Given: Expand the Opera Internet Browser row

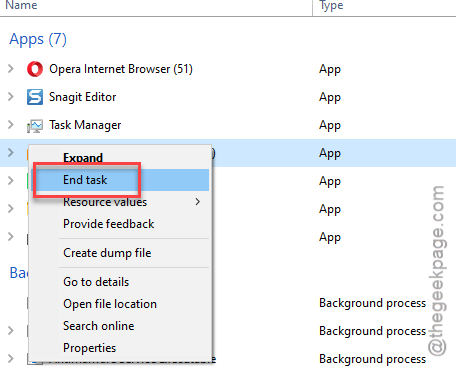Looking at the screenshot, I should pos(11,69).
